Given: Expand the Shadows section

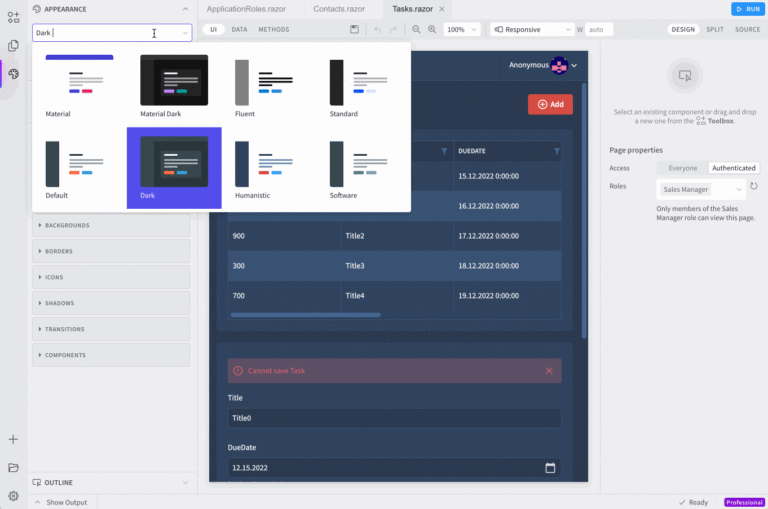Looking at the screenshot, I should [110, 303].
